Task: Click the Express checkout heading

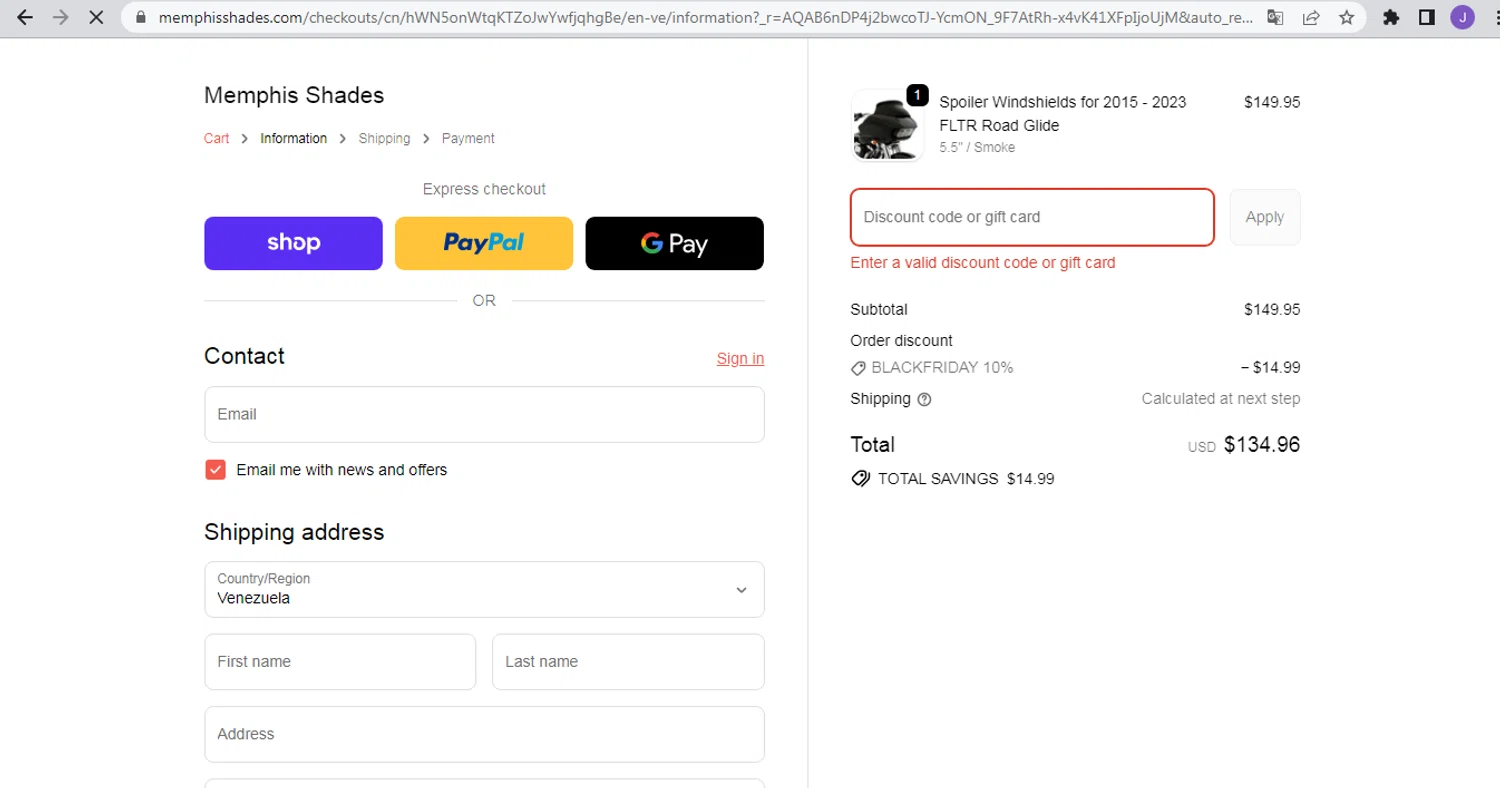Action: pyautogui.click(x=484, y=189)
